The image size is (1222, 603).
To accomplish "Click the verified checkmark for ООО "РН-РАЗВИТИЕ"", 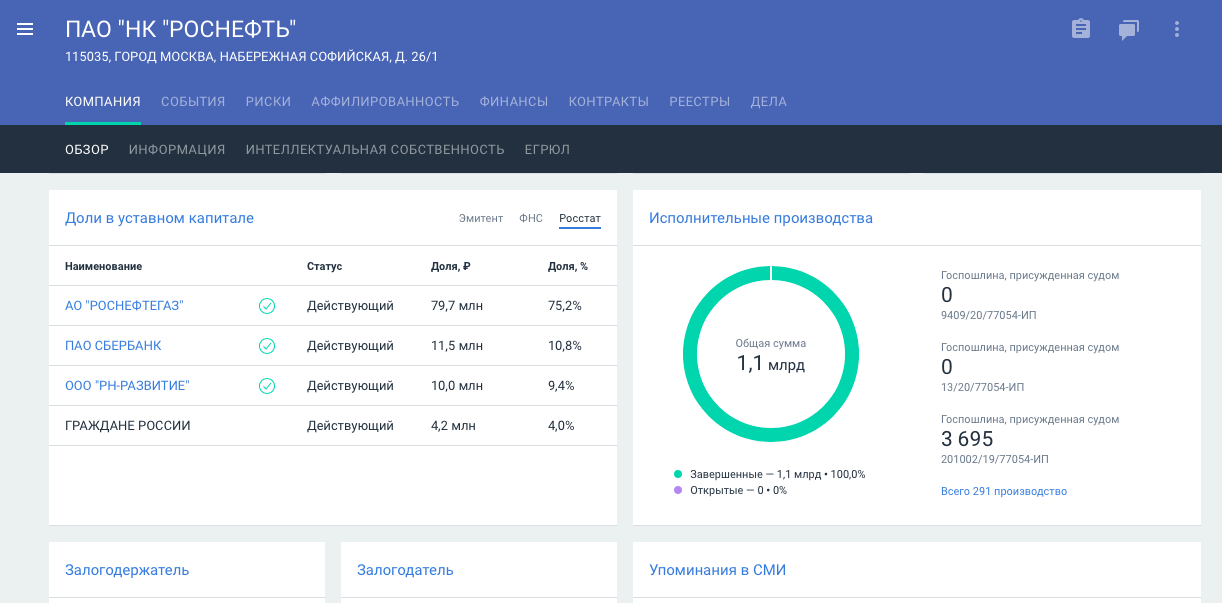I will coord(267,386).
